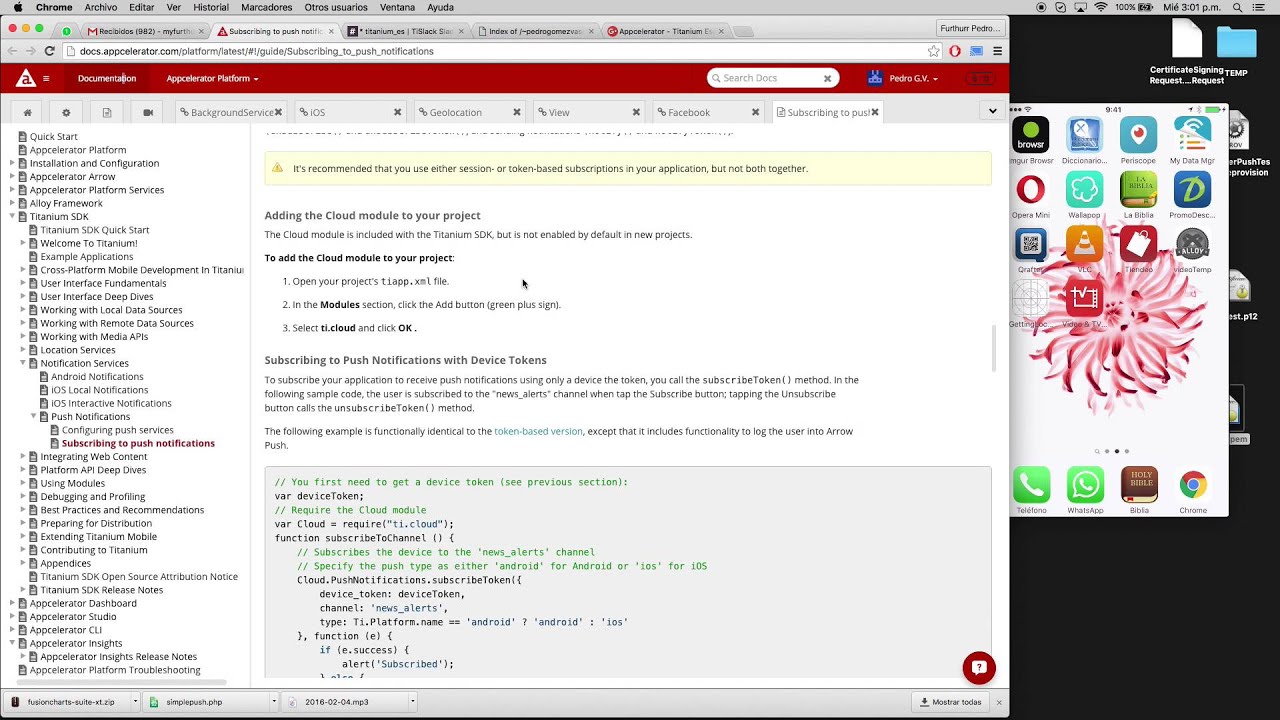The image size is (1280, 720).
Task: Open Configuring push services tree item
Action: click(x=117, y=430)
